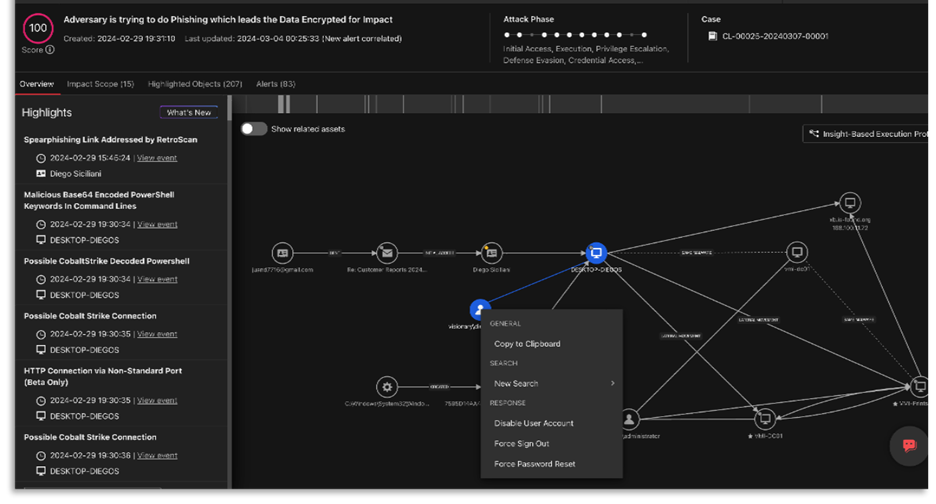Choose Force Password Reset menu entry
The image size is (936, 504).
coord(534,464)
